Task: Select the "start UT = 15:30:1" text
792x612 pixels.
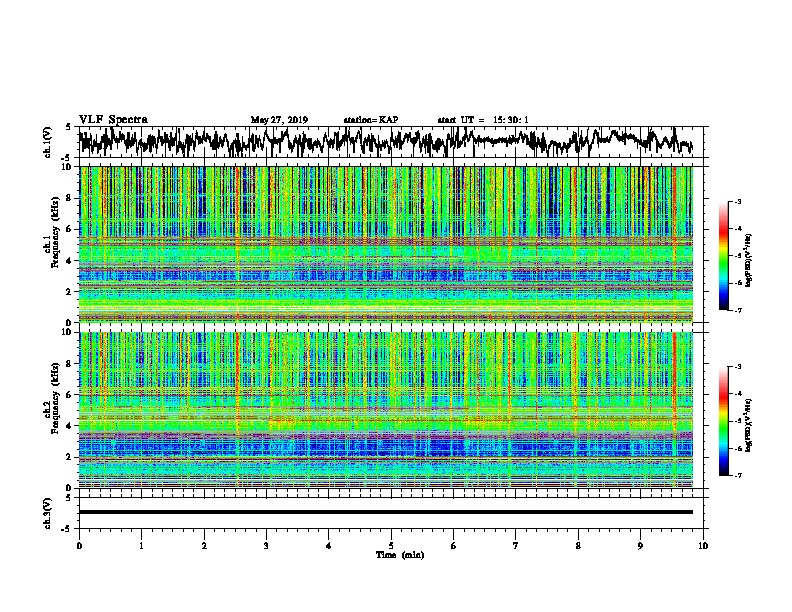Action: click(x=483, y=120)
